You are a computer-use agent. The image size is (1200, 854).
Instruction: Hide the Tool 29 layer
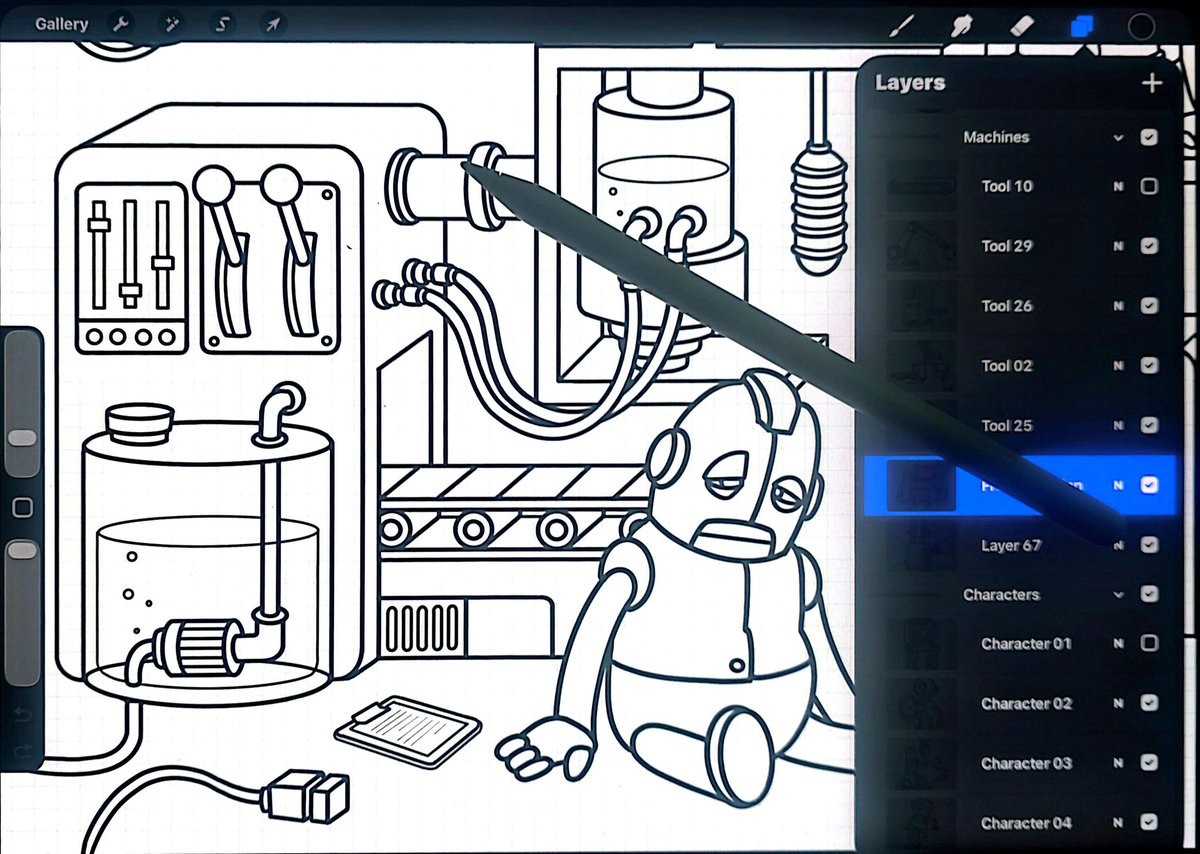[x=1149, y=246]
